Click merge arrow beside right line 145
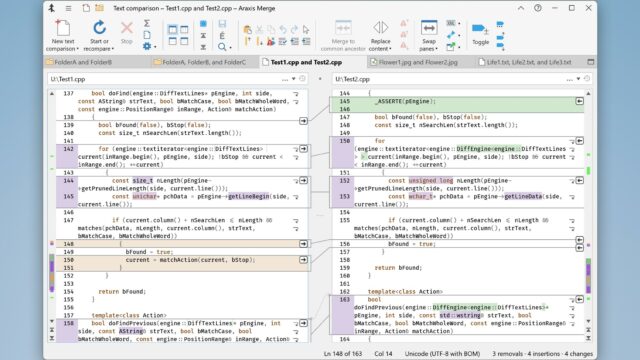The image size is (640, 360). point(580,101)
